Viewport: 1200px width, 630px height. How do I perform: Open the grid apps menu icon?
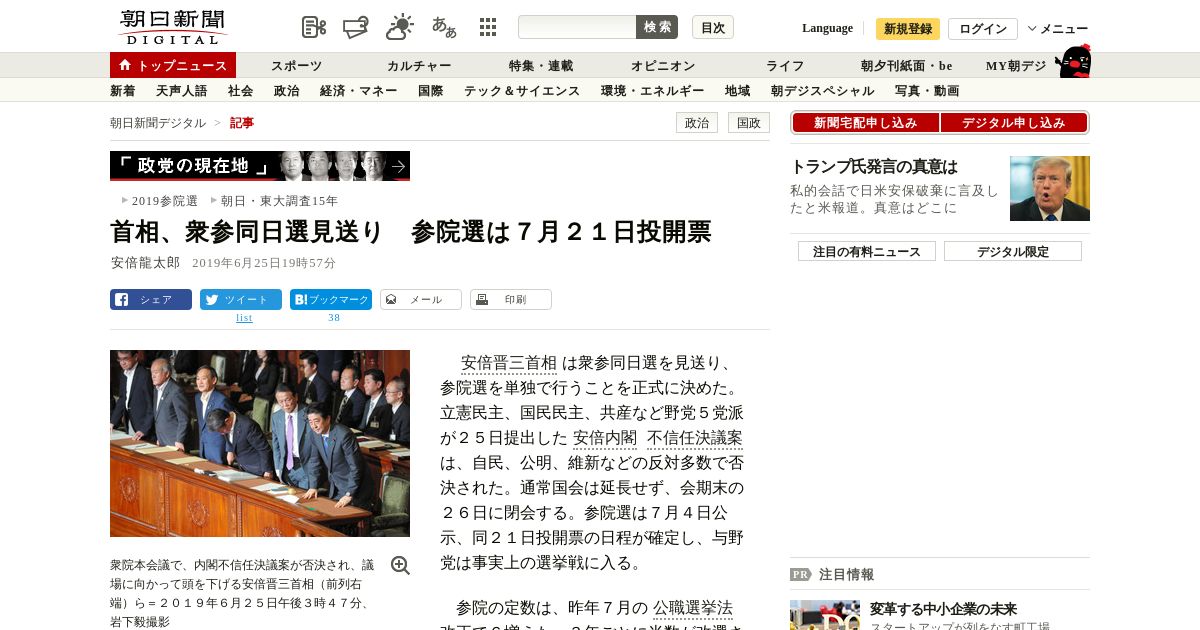tap(488, 27)
